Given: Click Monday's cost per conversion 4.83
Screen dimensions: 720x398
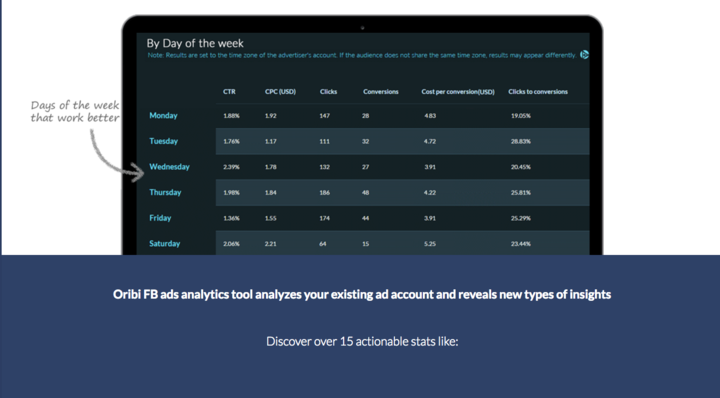Looking at the screenshot, I should coord(430,116).
